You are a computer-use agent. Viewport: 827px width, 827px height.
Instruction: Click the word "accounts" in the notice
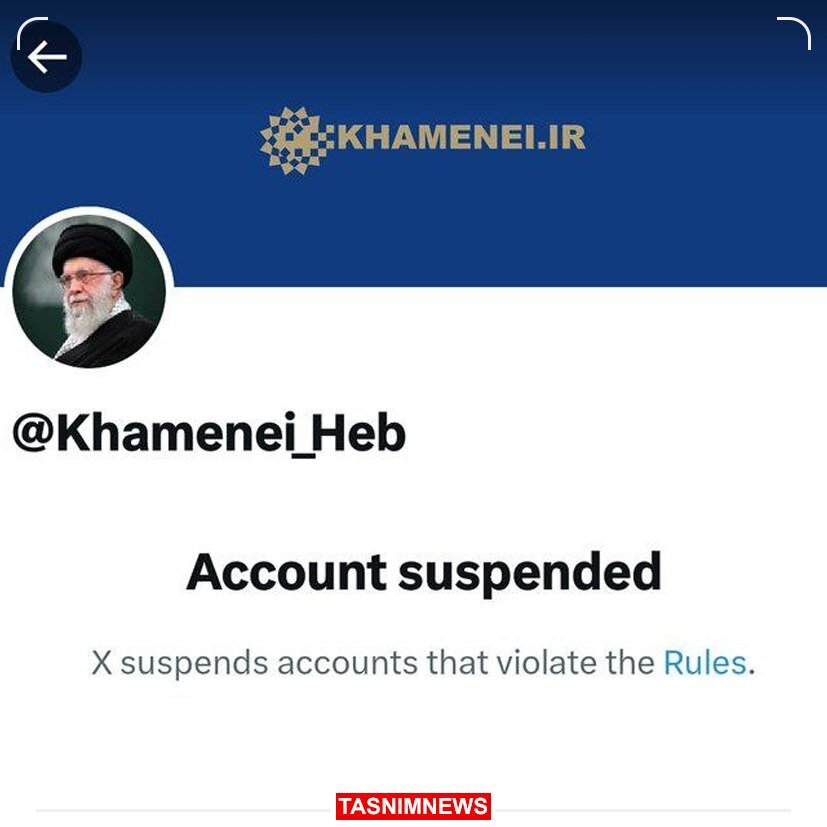(x=348, y=663)
